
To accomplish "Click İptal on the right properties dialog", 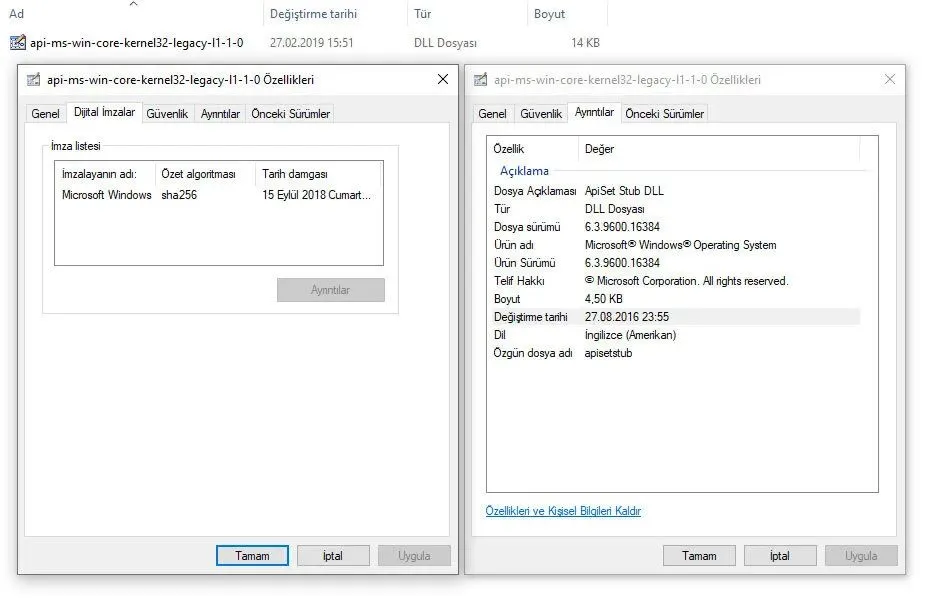I will pyautogui.click(x=780, y=555).
